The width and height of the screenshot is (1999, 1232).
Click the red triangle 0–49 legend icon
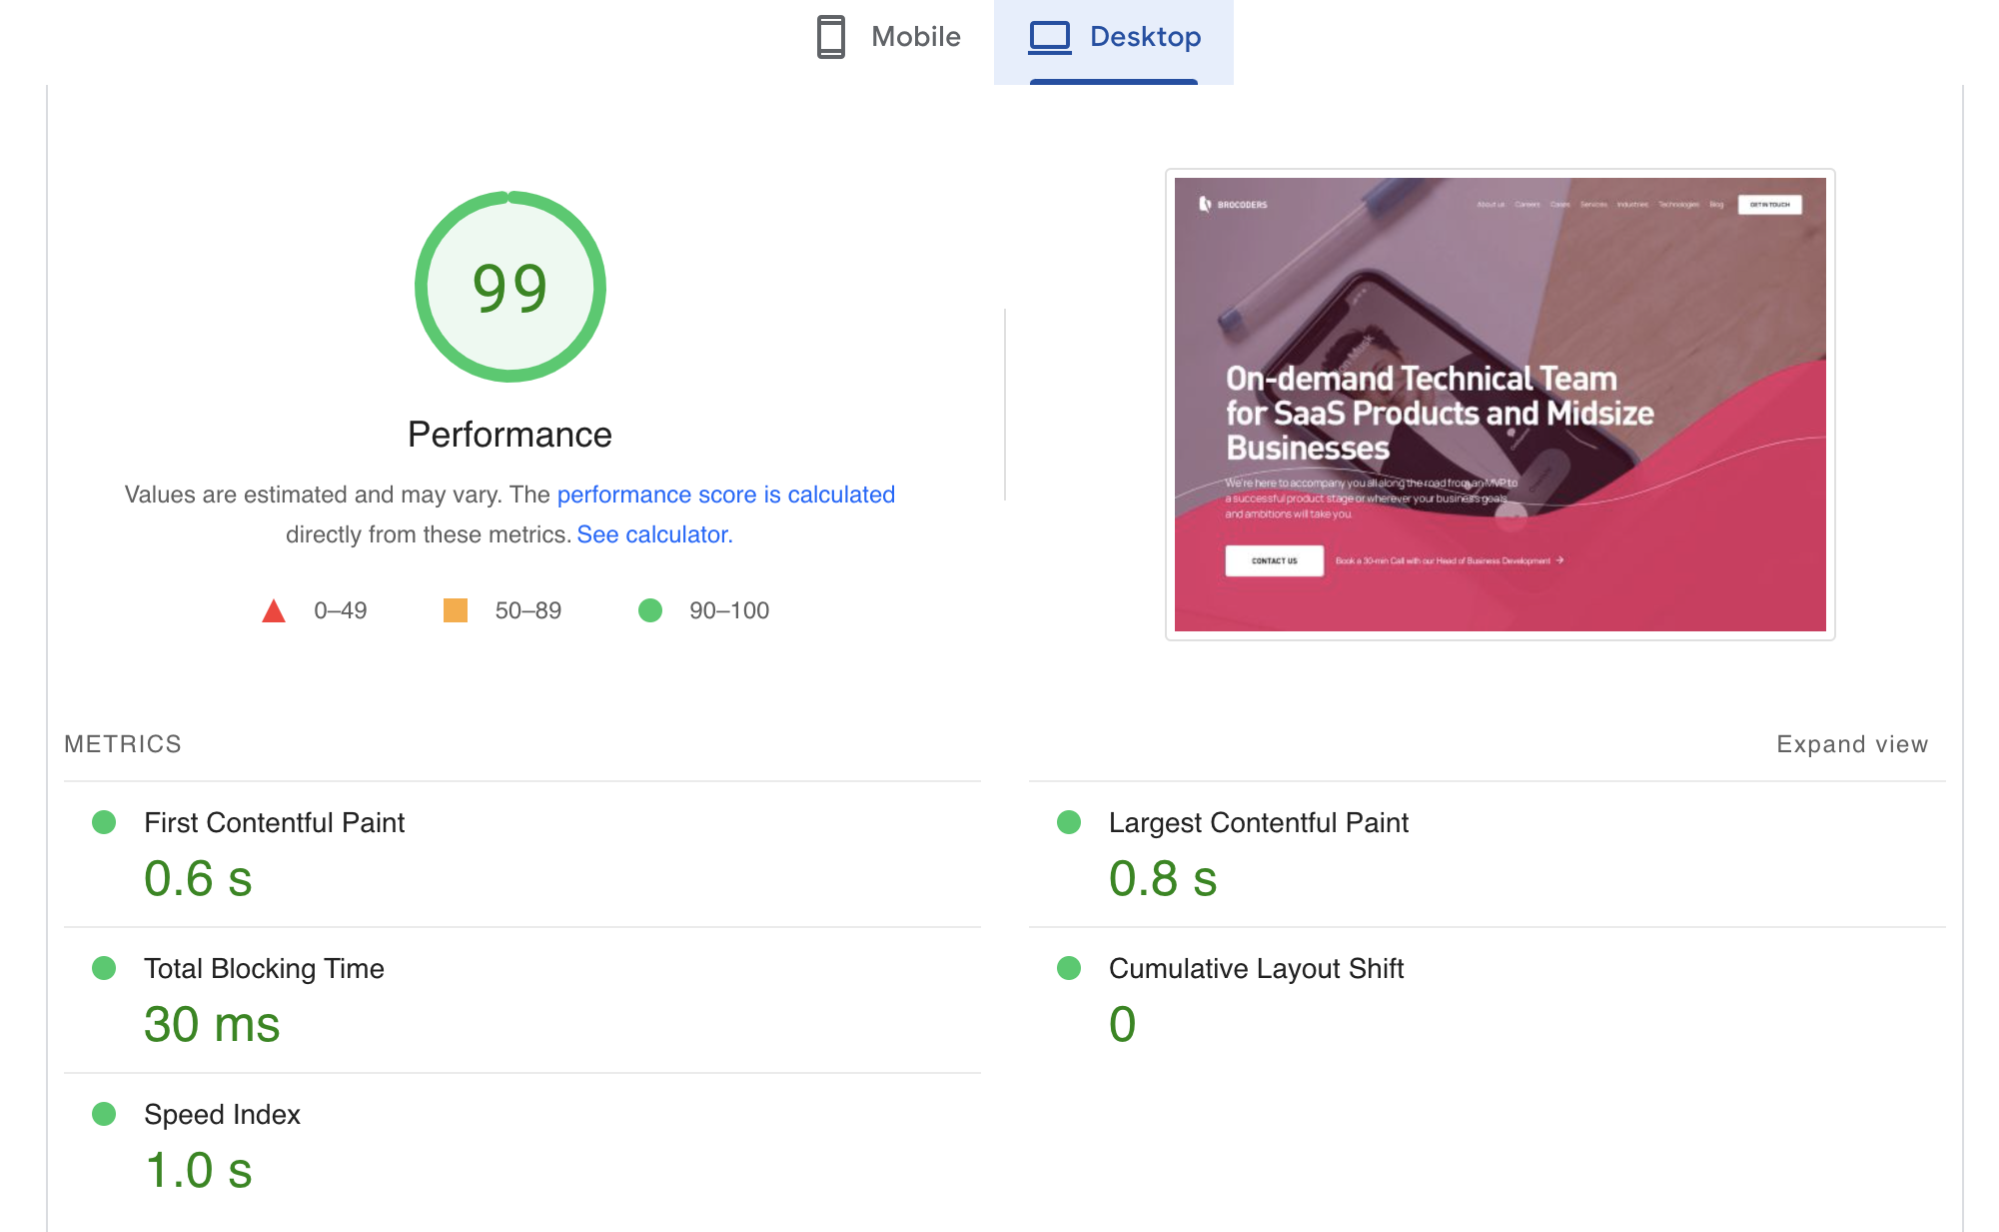pyautogui.click(x=274, y=611)
